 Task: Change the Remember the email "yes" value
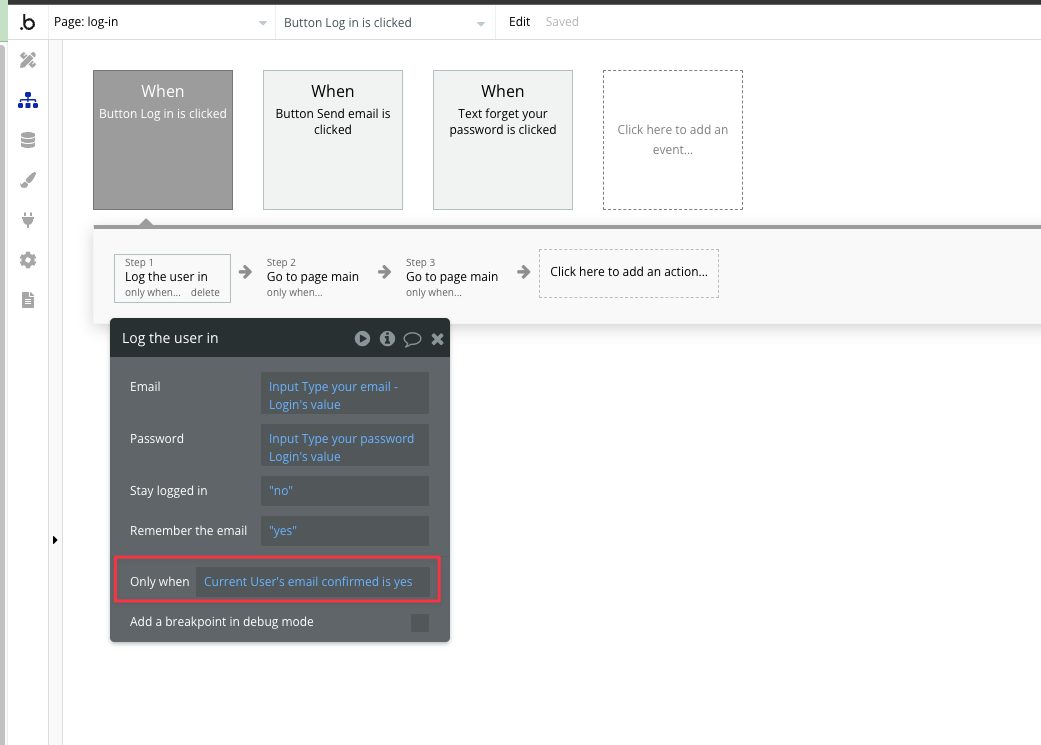point(345,531)
